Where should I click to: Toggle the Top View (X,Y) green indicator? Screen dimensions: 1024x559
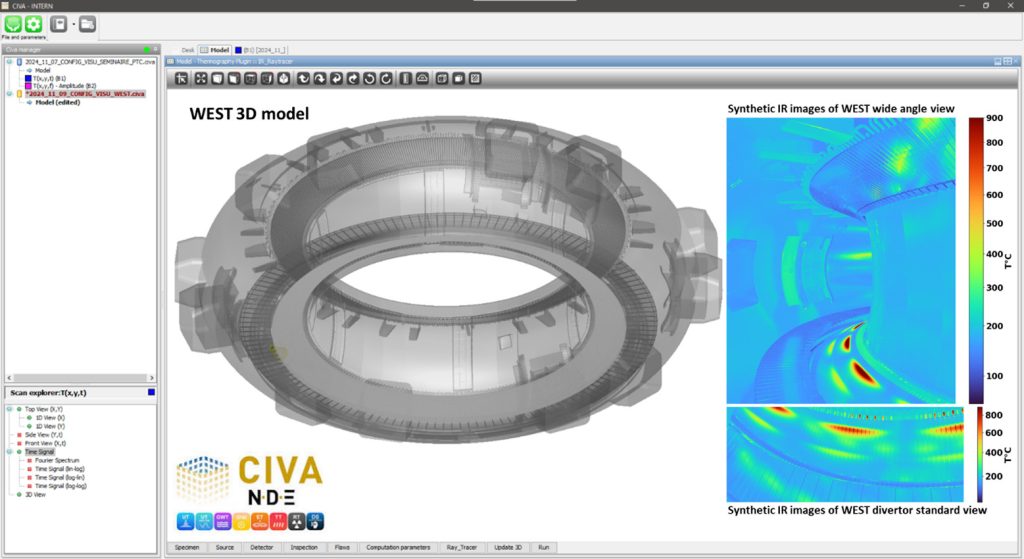click(x=19, y=409)
